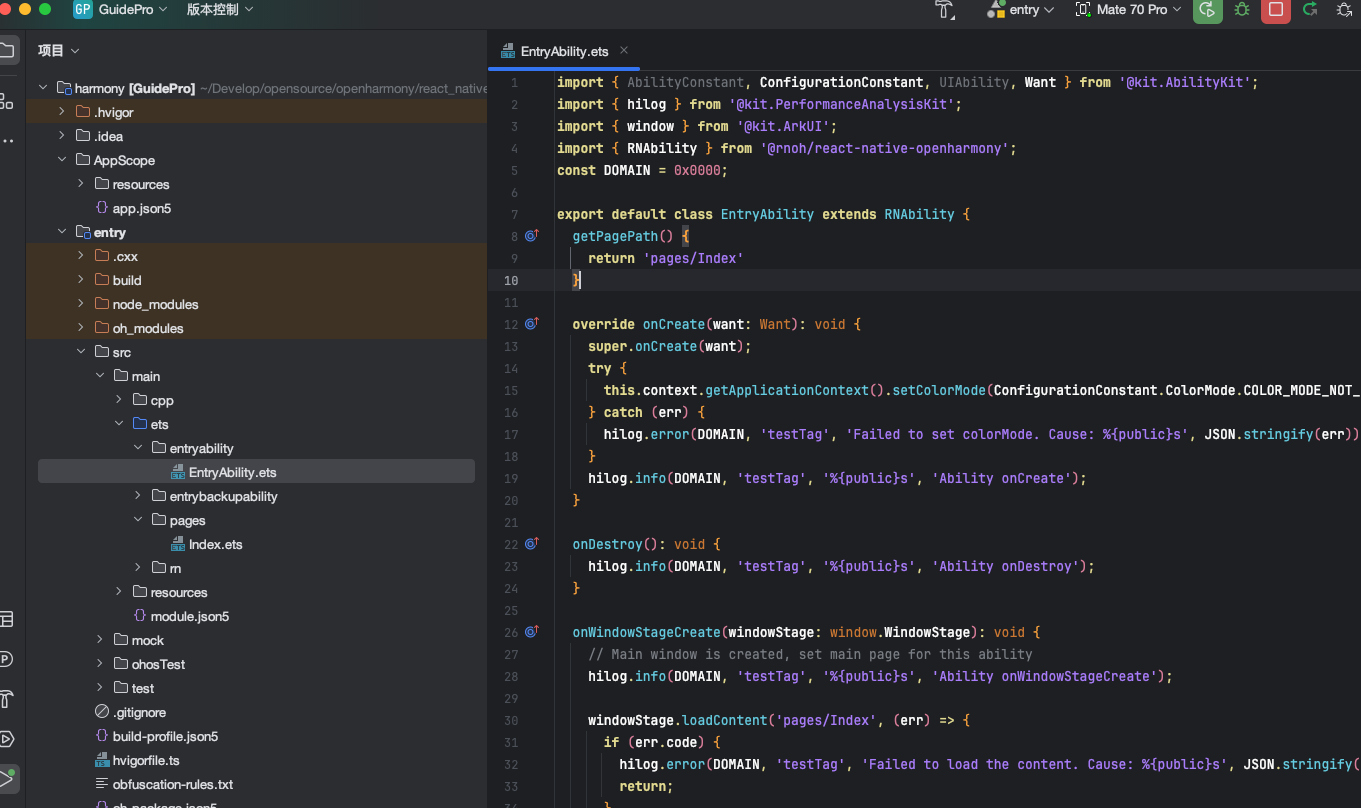Select the test folder row
The height and width of the screenshot is (808, 1361).
256,688
